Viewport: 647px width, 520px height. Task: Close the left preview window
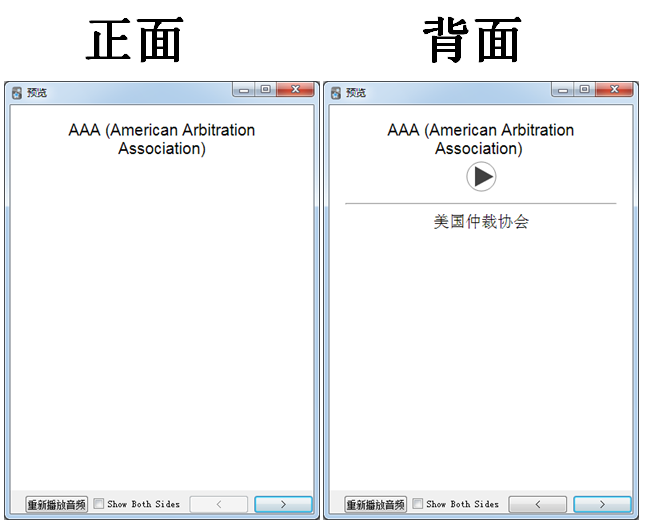(x=295, y=90)
